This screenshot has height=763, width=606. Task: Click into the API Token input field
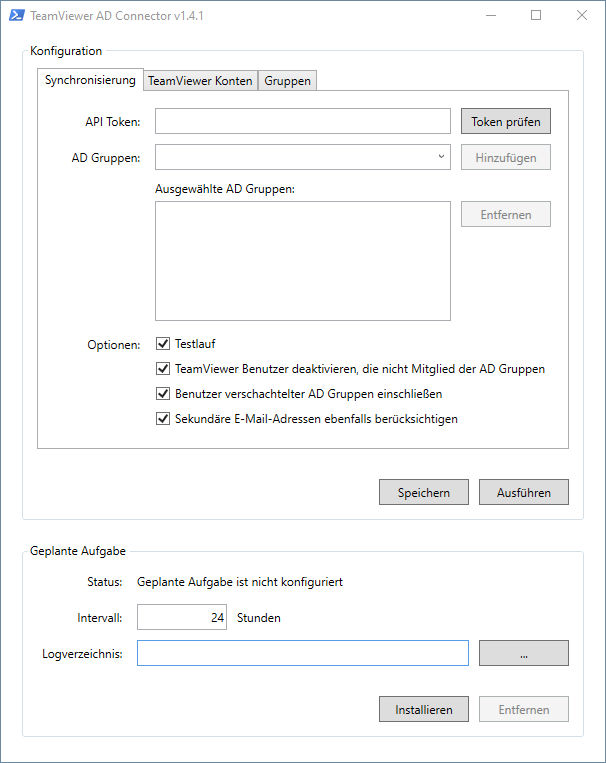click(303, 121)
